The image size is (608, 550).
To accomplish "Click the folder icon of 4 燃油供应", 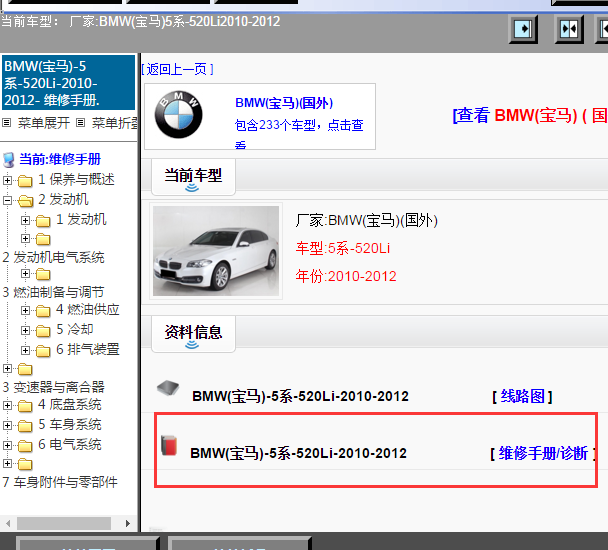I will coord(43,311).
